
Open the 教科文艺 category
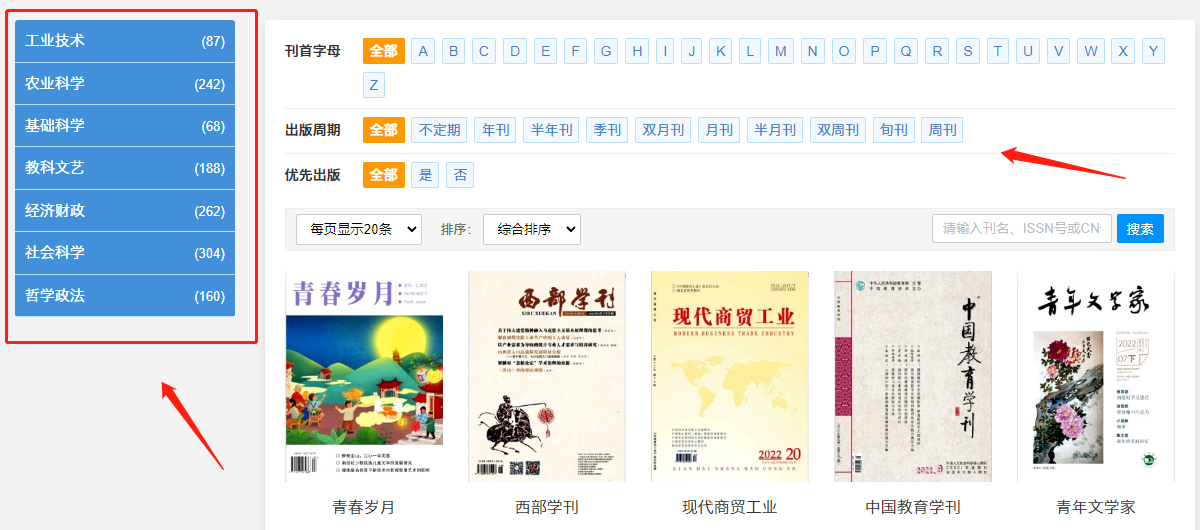click(x=125, y=168)
